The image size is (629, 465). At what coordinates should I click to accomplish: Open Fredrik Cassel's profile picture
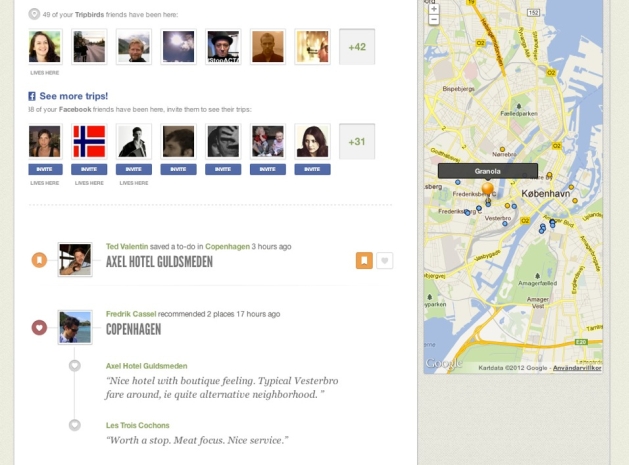[x=75, y=327]
